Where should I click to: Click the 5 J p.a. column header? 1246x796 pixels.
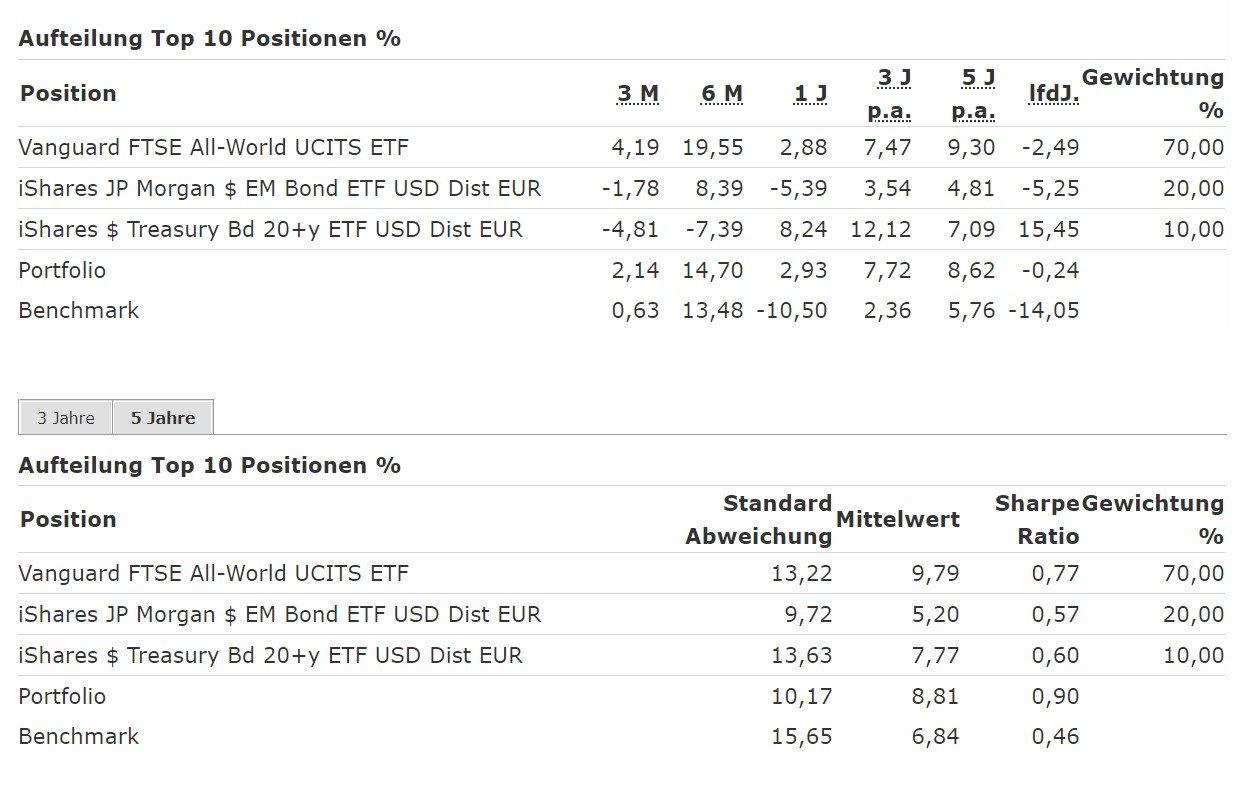973,93
